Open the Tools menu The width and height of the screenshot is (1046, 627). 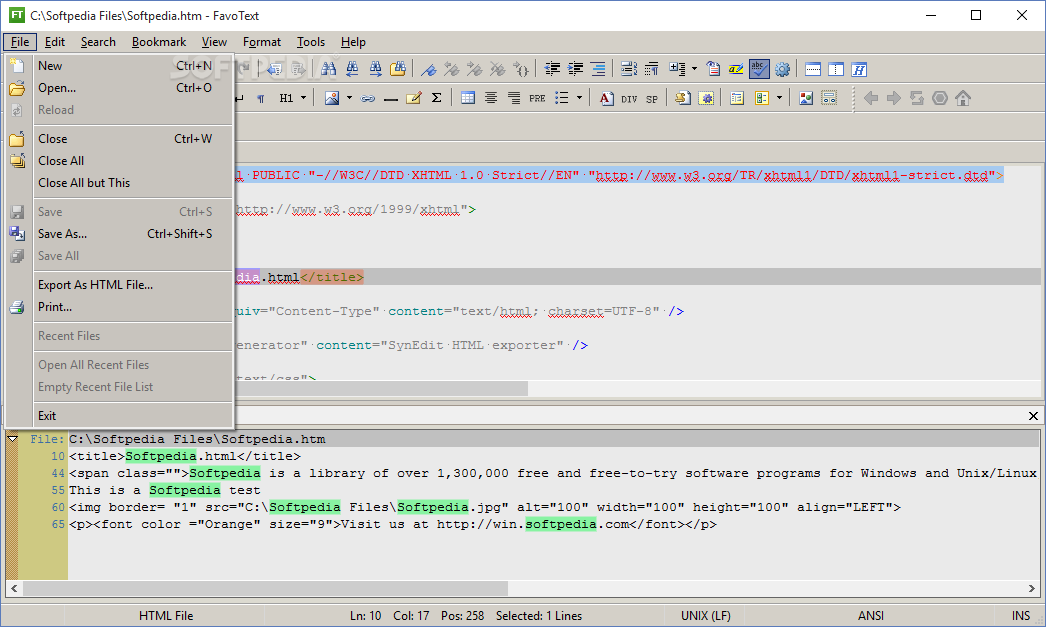(311, 42)
